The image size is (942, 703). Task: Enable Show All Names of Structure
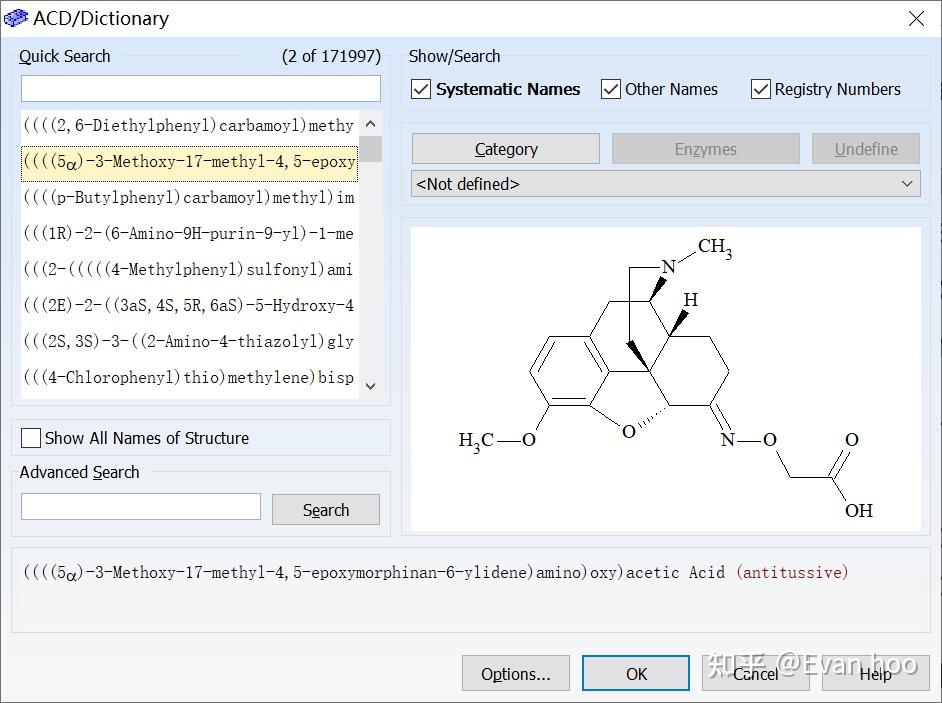pyautogui.click(x=30, y=437)
